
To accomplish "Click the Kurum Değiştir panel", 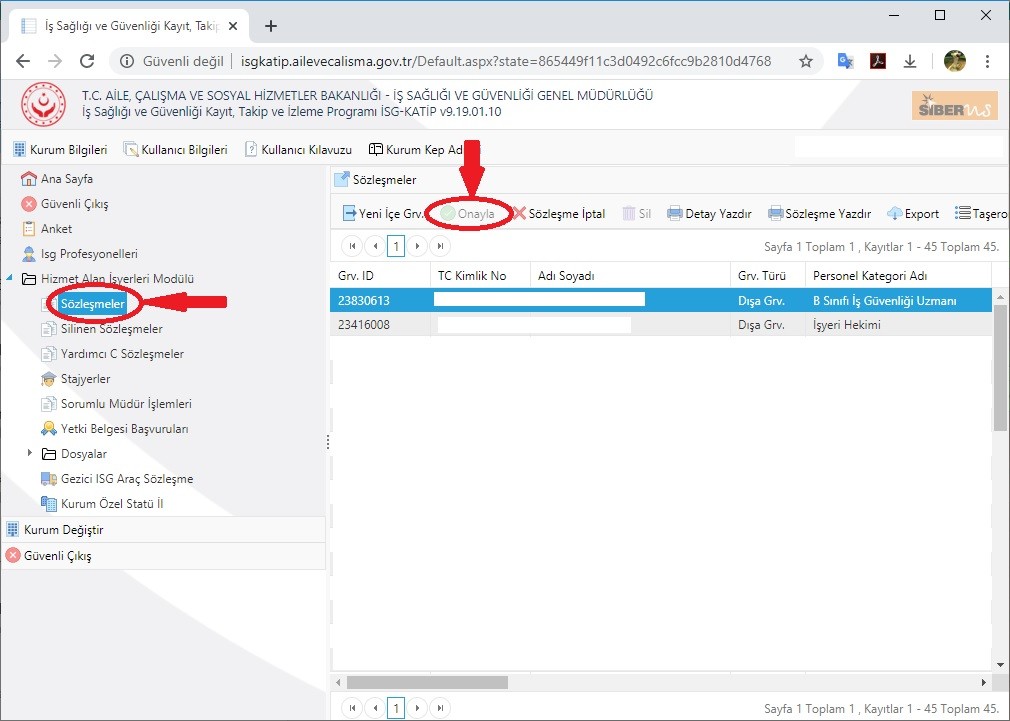I will point(163,530).
